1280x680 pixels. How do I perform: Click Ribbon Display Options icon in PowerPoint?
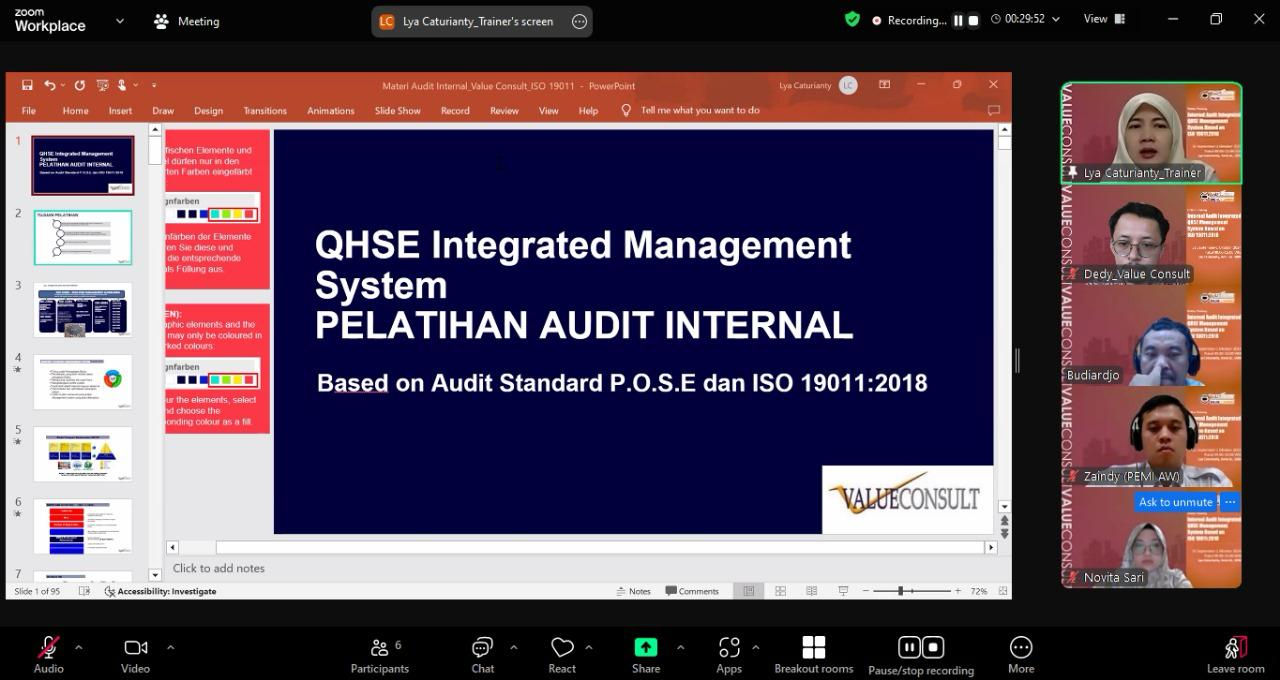coord(884,85)
